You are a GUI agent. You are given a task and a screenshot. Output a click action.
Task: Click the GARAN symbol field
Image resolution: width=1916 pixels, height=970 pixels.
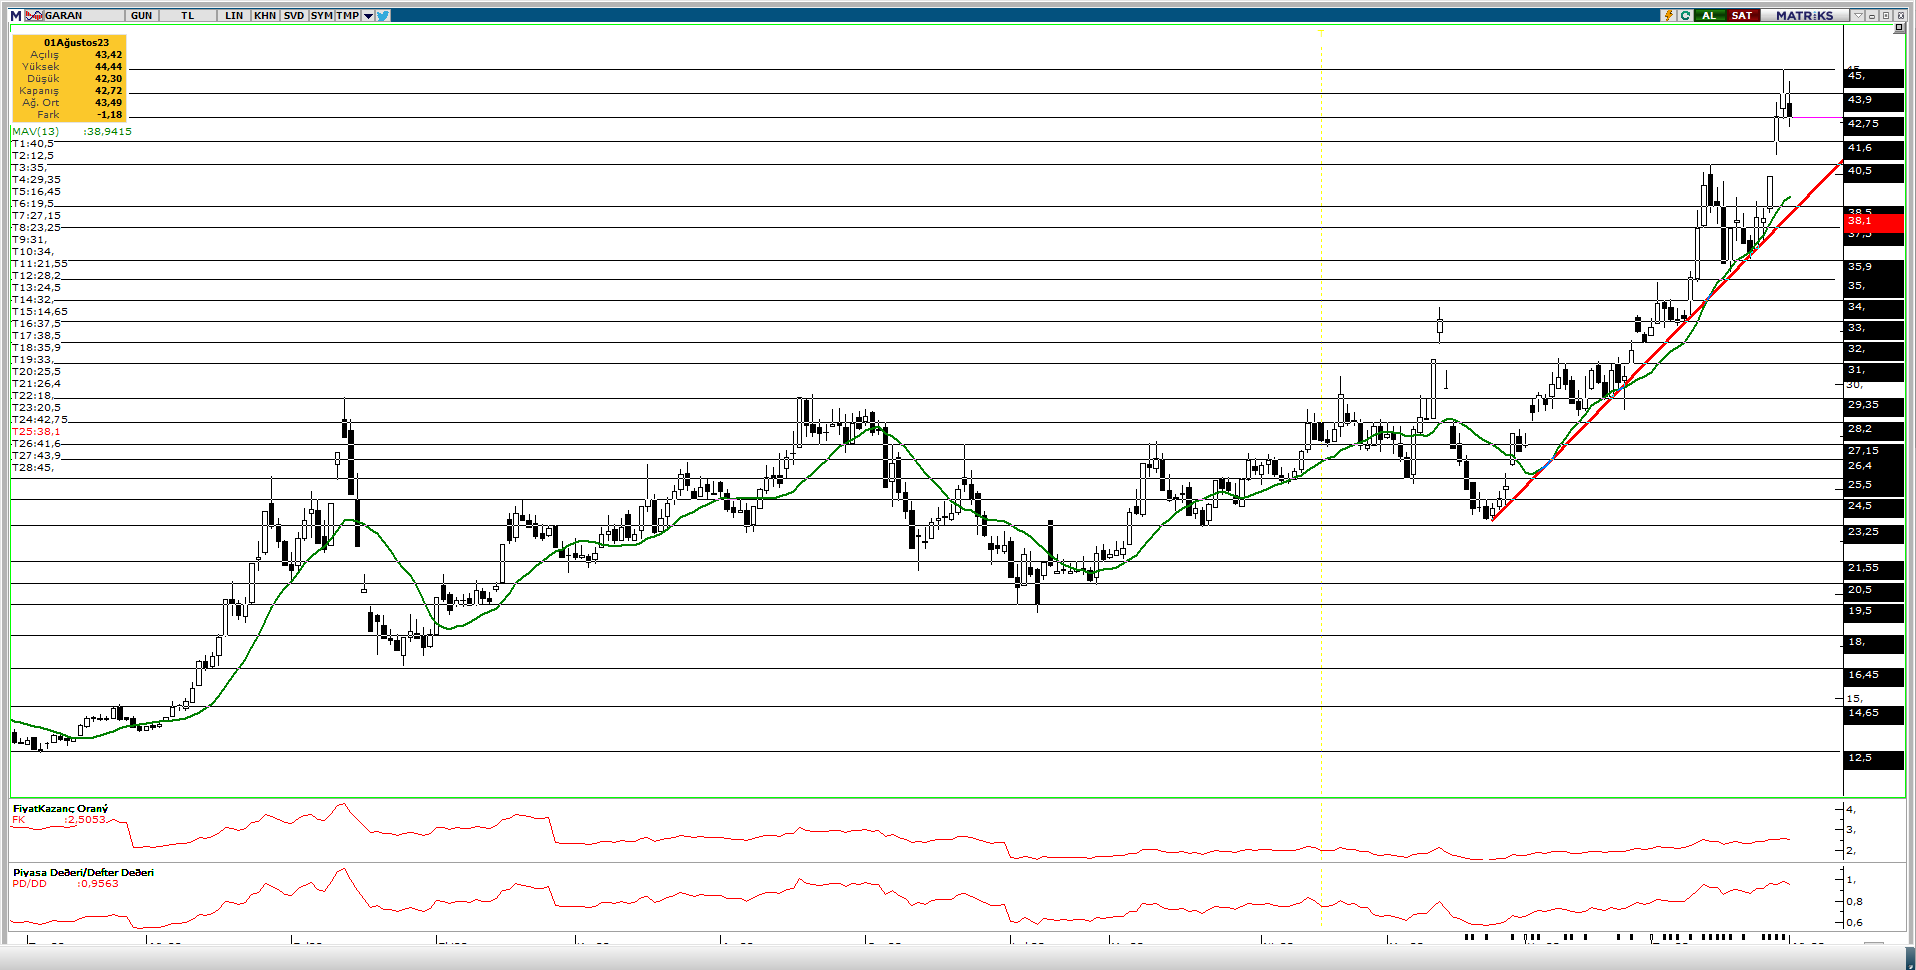click(84, 16)
